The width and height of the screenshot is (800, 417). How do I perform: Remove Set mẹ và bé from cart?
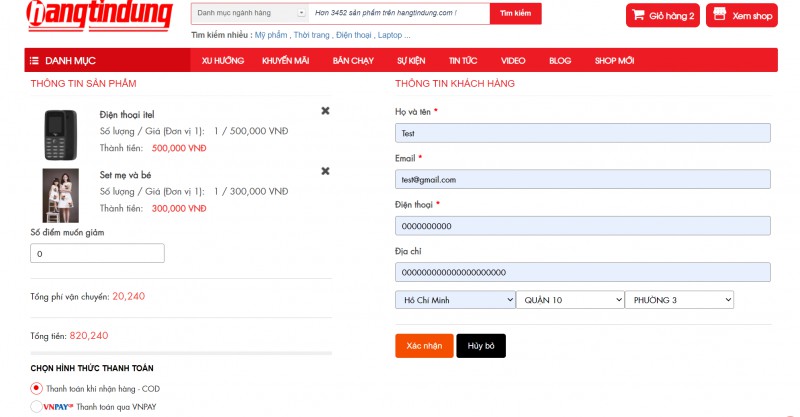pos(325,171)
